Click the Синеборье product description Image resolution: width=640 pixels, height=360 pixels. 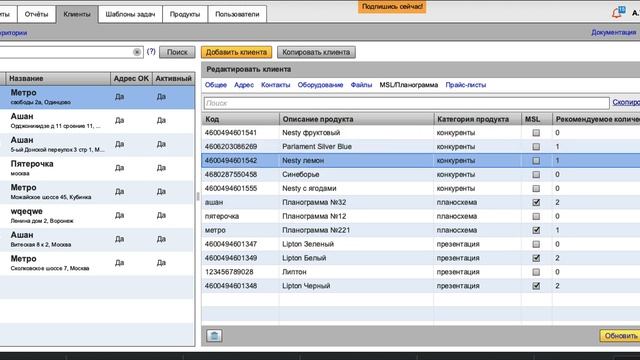[301, 174]
